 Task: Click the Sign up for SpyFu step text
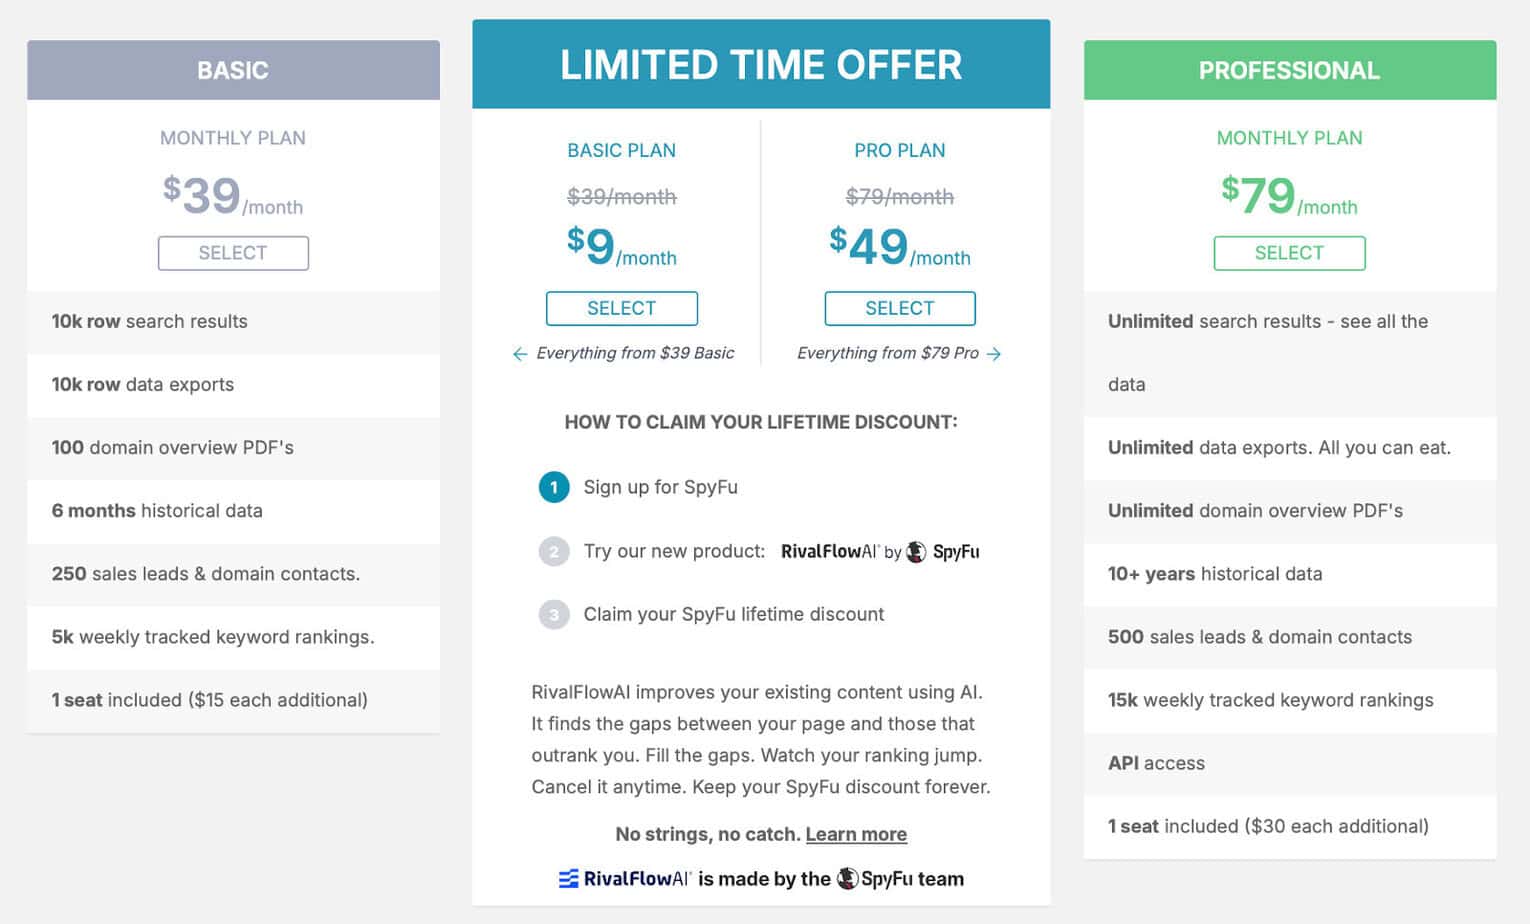coord(661,487)
